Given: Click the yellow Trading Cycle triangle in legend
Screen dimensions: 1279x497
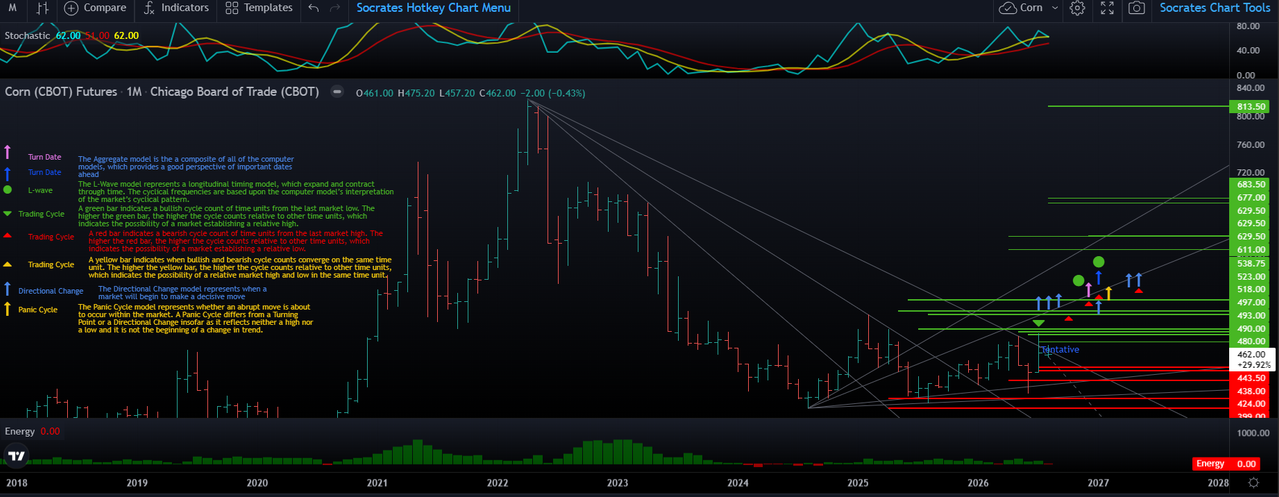Looking at the screenshot, I should click(x=8, y=265).
